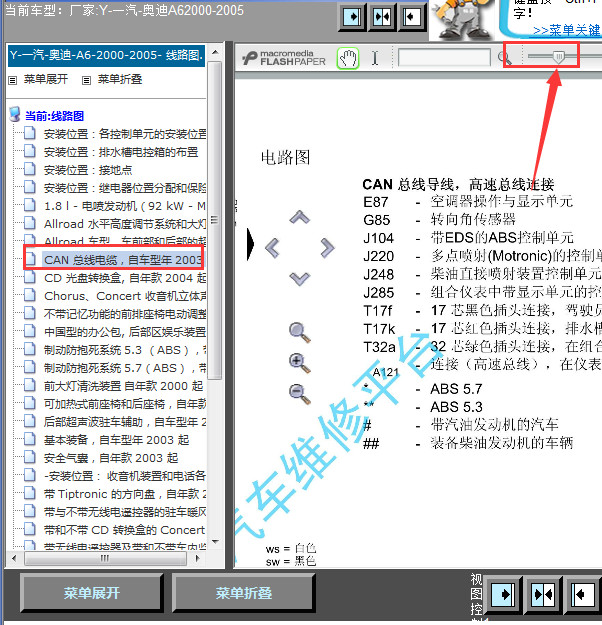The height and width of the screenshot is (625, 602).
Task: Select the 当前:线路图 root node
Action: (54, 116)
